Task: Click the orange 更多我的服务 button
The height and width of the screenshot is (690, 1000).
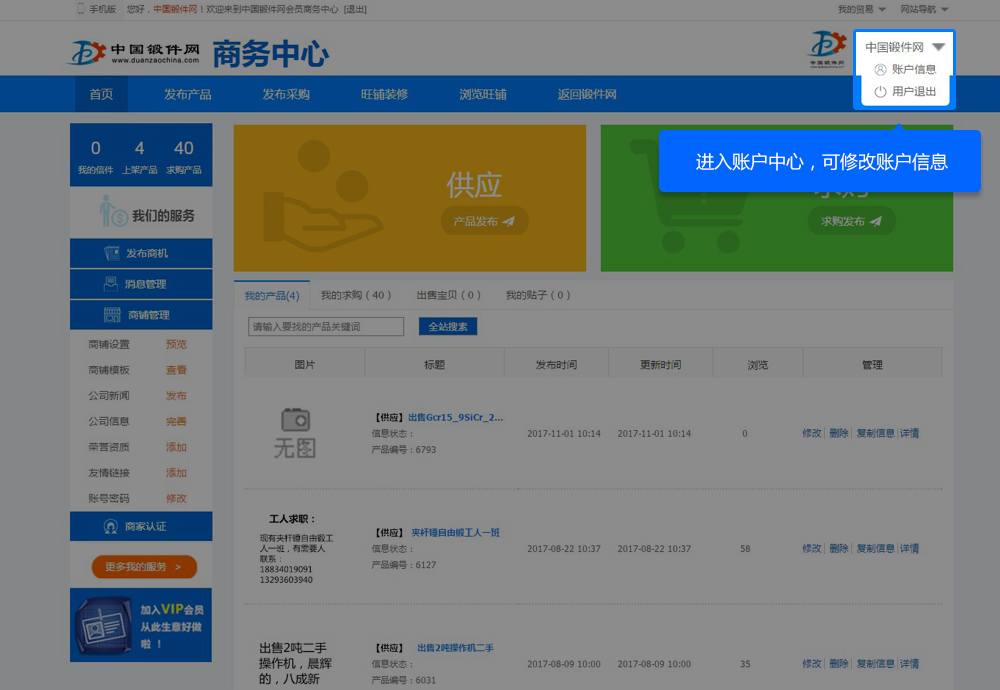Action: (x=144, y=567)
